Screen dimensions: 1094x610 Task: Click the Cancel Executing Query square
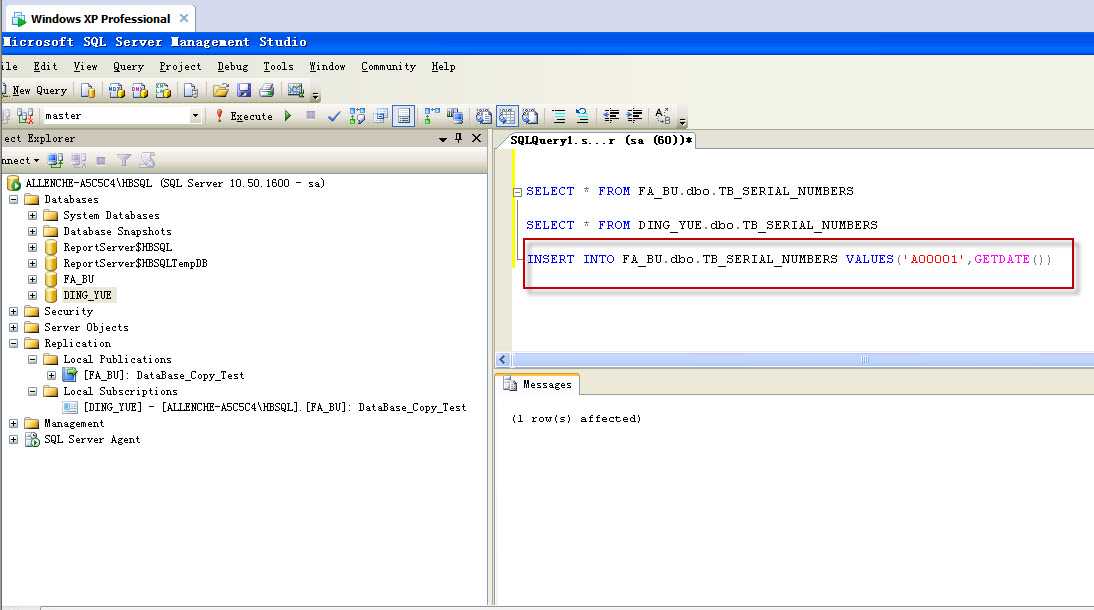click(x=310, y=116)
